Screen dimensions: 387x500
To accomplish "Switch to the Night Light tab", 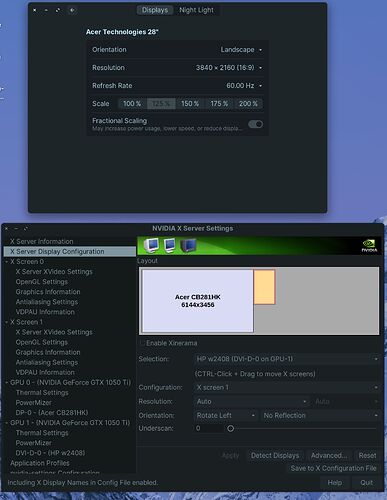I will (196, 10).
